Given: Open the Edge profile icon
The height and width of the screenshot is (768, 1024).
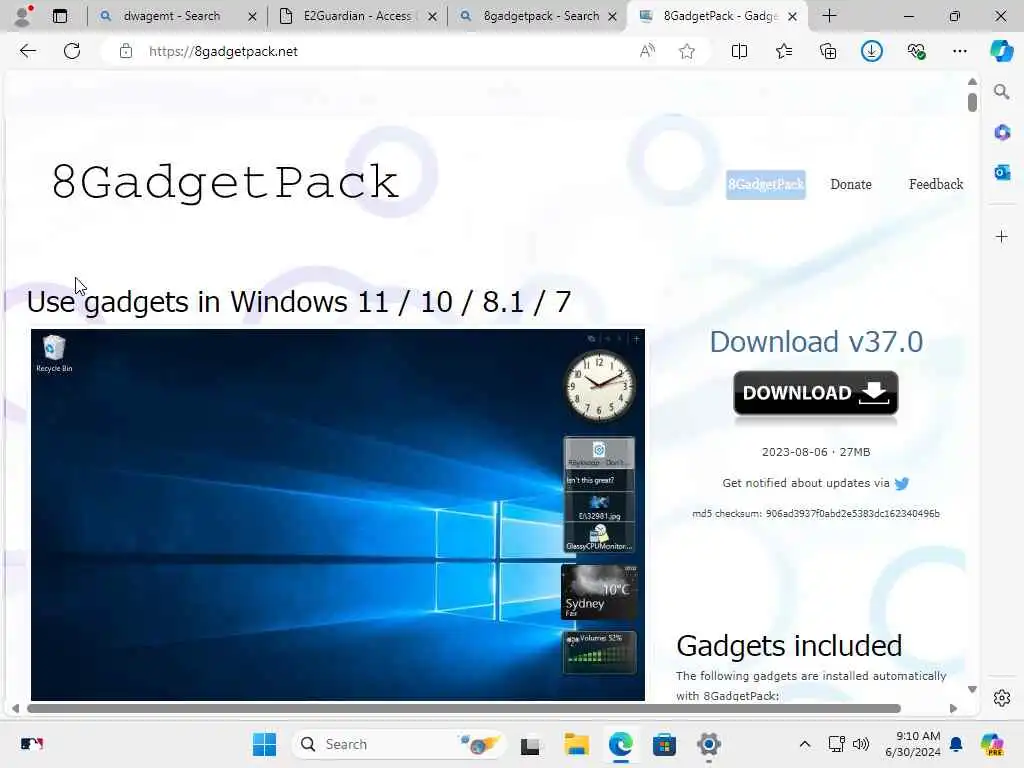Looking at the screenshot, I should point(23,16).
